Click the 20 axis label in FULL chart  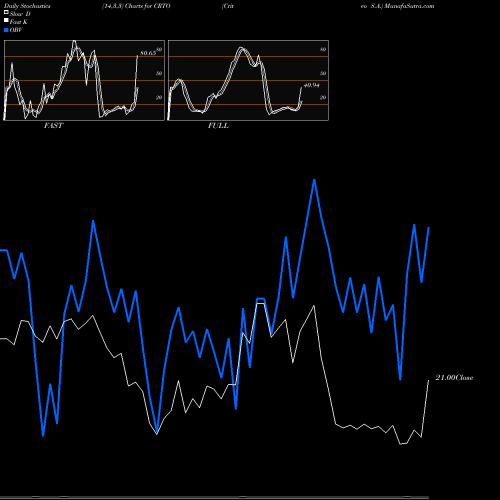point(323,97)
